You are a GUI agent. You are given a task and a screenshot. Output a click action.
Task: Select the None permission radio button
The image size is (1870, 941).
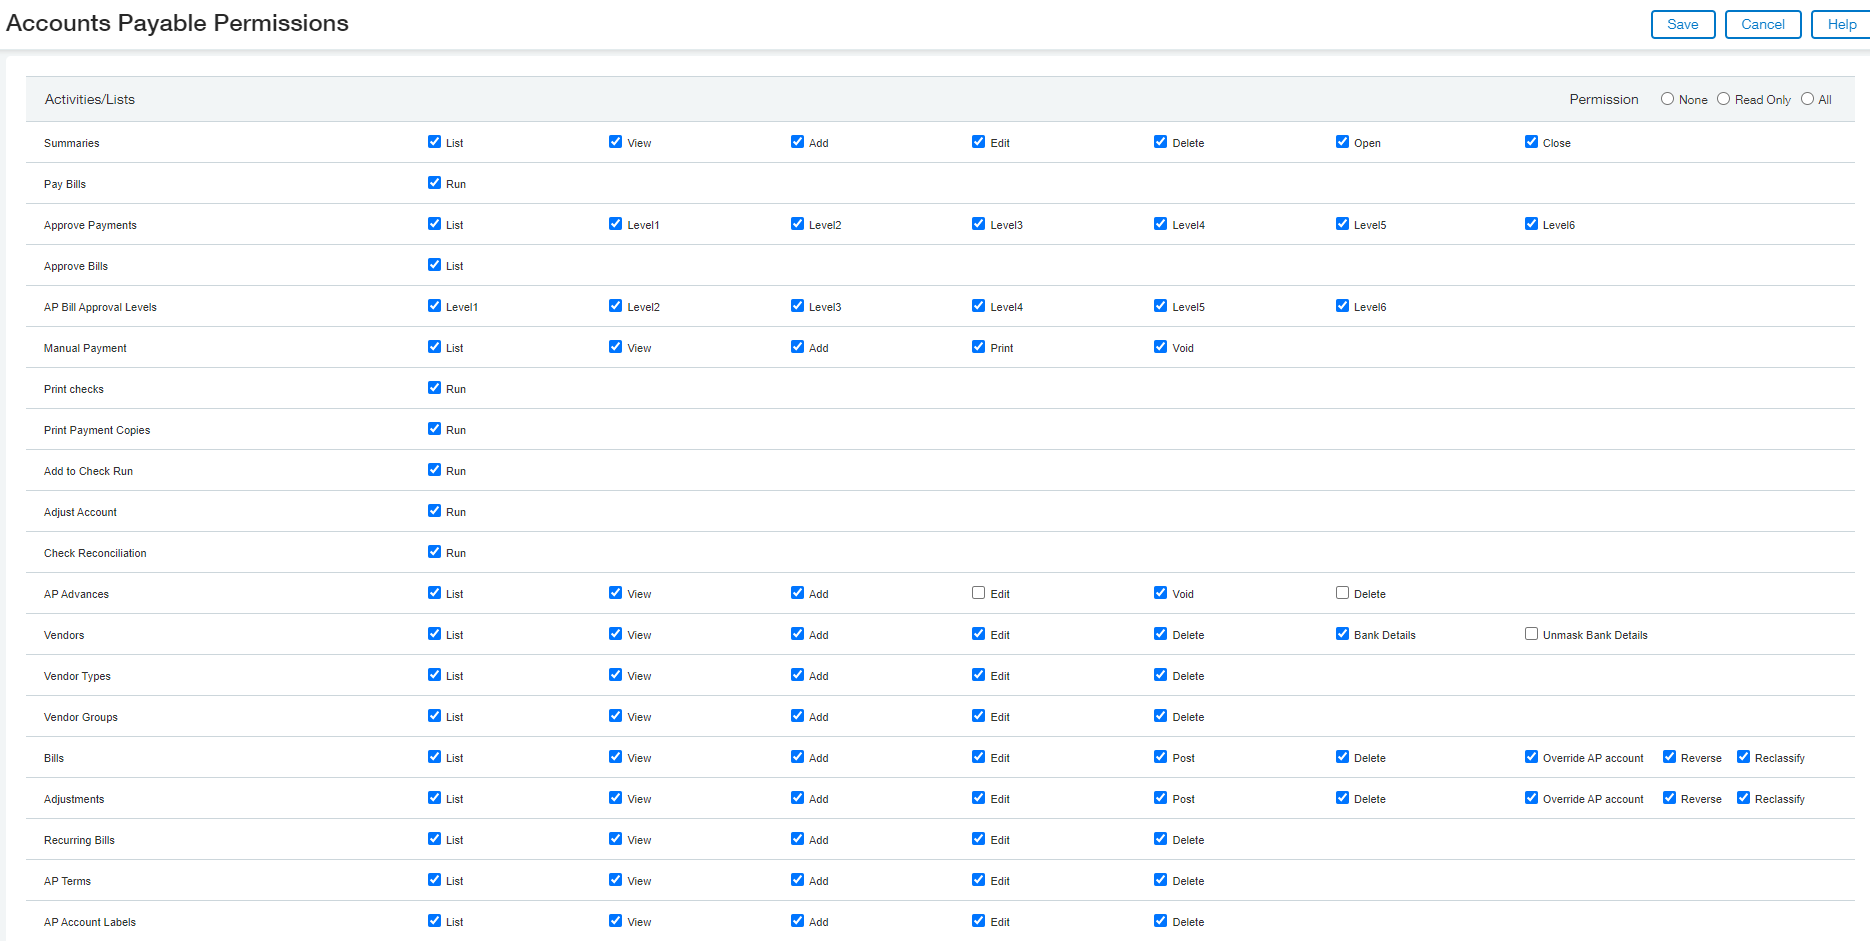tap(1667, 99)
